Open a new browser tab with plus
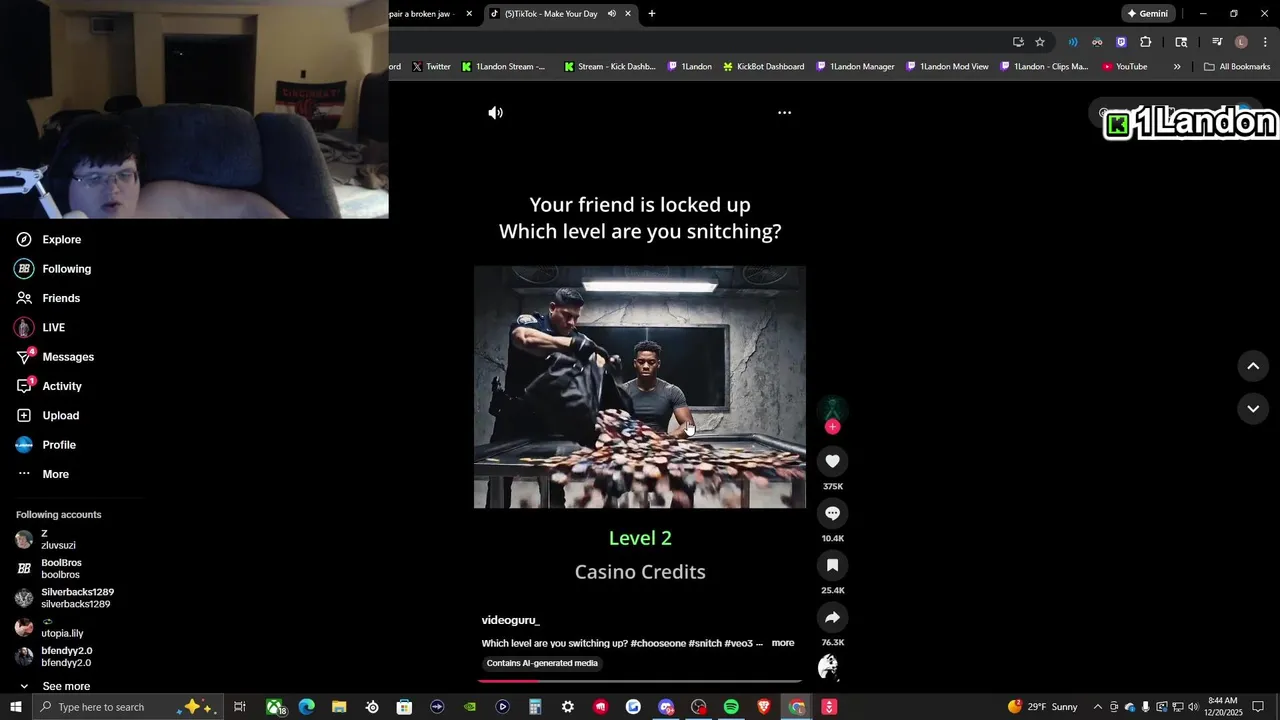Viewport: 1280px width, 720px height. pyautogui.click(x=652, y=14)
